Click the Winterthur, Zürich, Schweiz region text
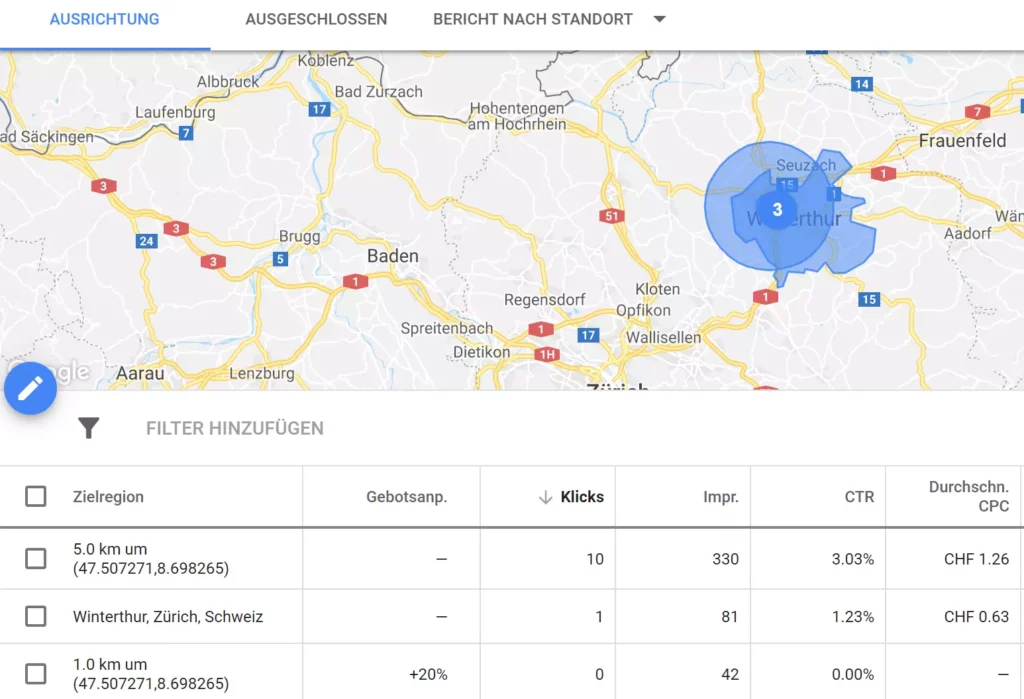 (x=168, y=617)
